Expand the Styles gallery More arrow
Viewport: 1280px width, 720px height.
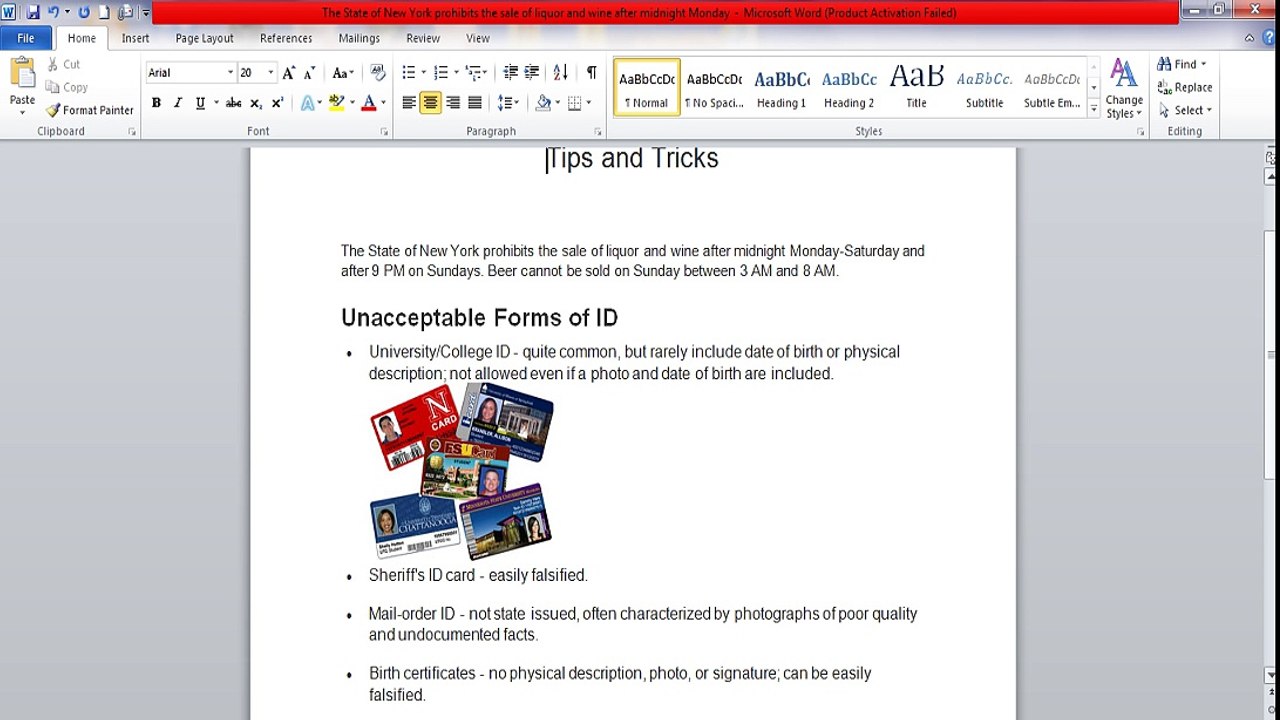1093,108
